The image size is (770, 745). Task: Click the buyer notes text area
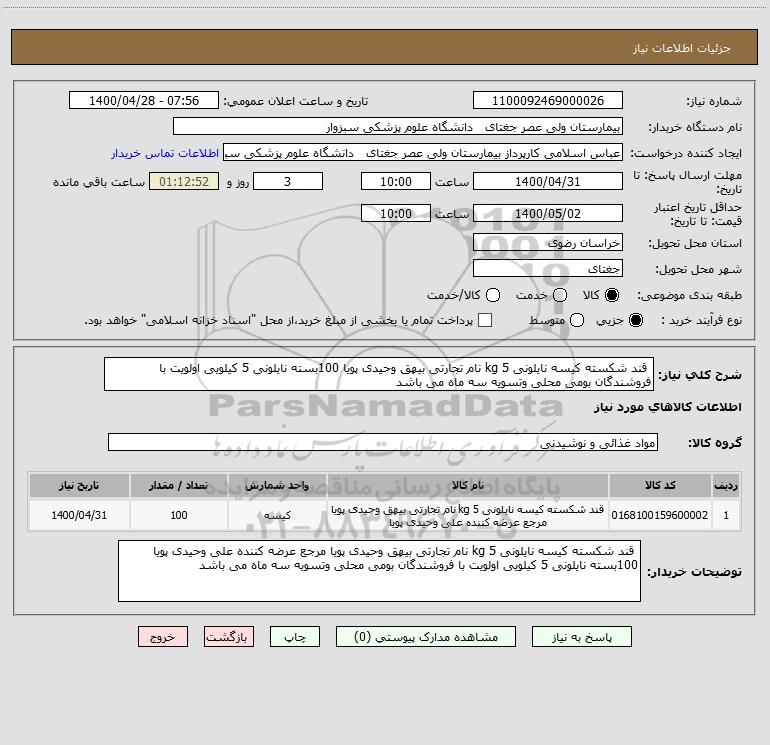tap(379, 571)
